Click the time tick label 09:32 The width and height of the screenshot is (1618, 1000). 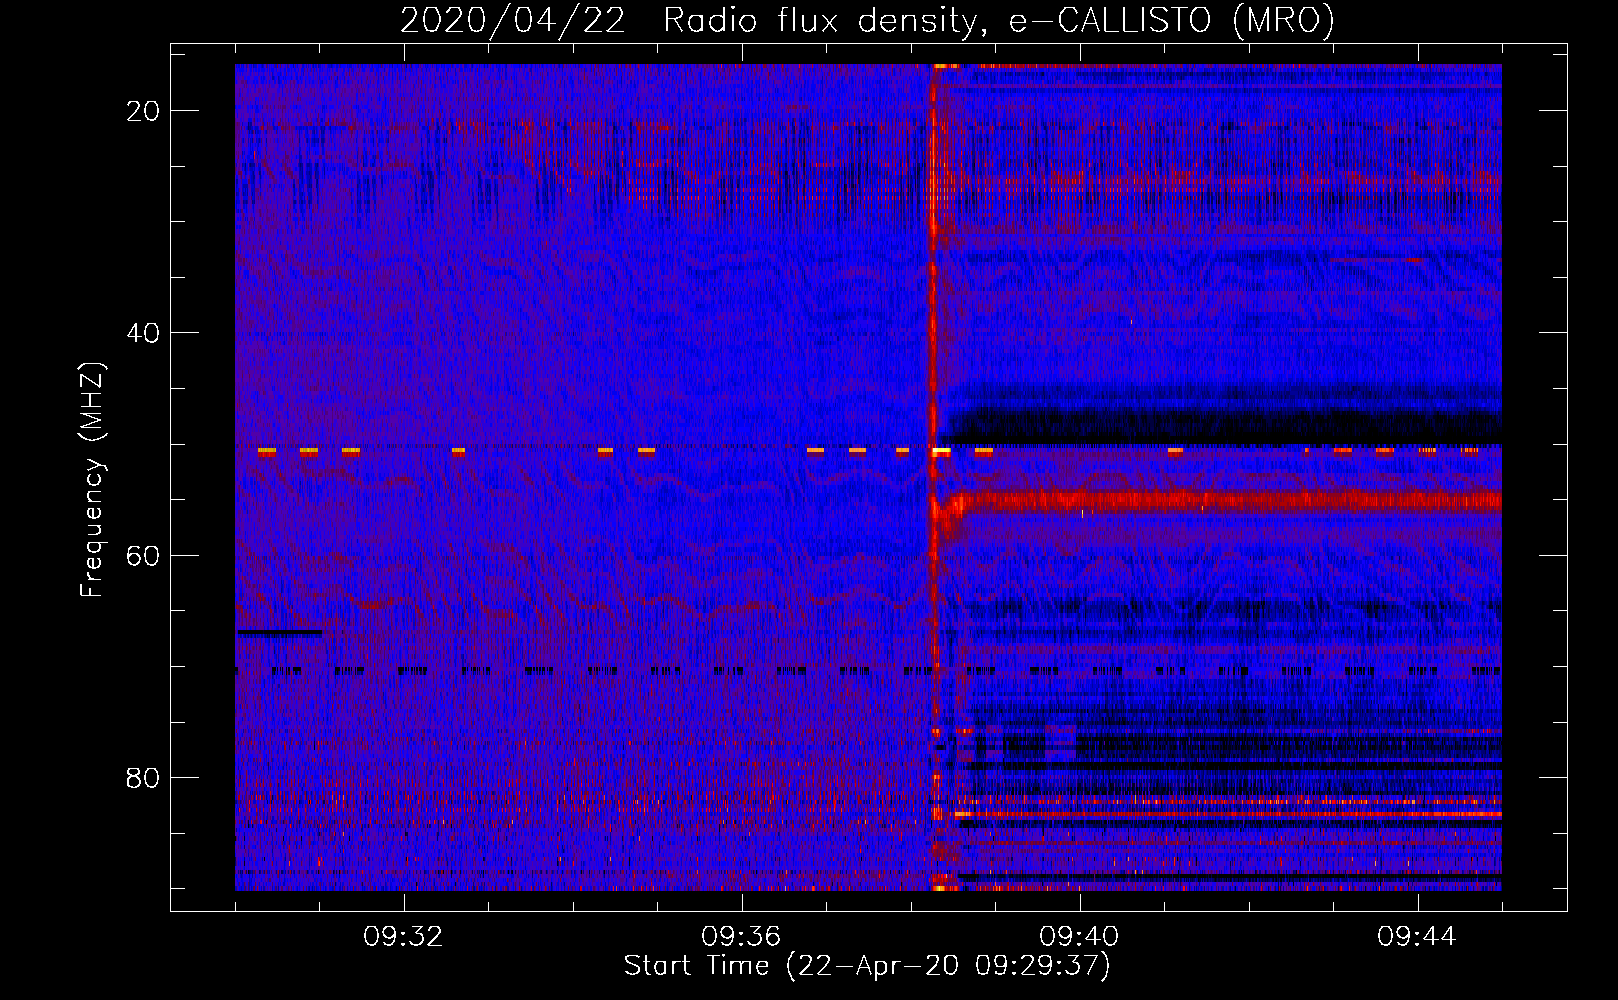[x=403, y=937]
